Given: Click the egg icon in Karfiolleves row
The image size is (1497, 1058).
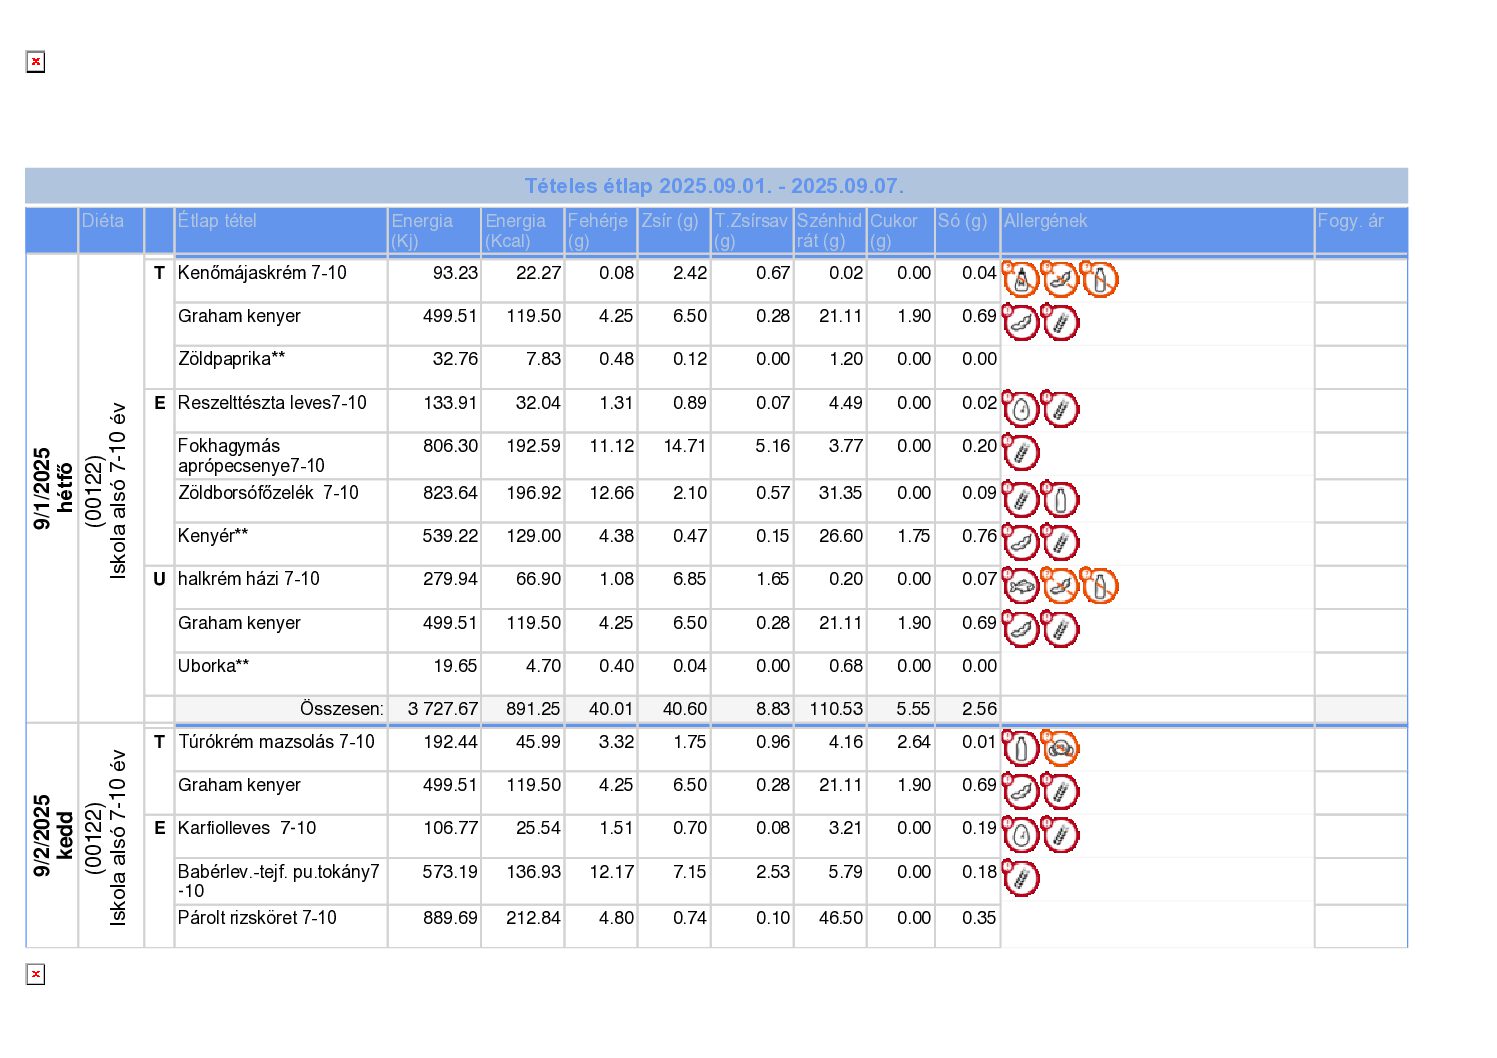Looking at the screenshot, I should (1021, 835).
